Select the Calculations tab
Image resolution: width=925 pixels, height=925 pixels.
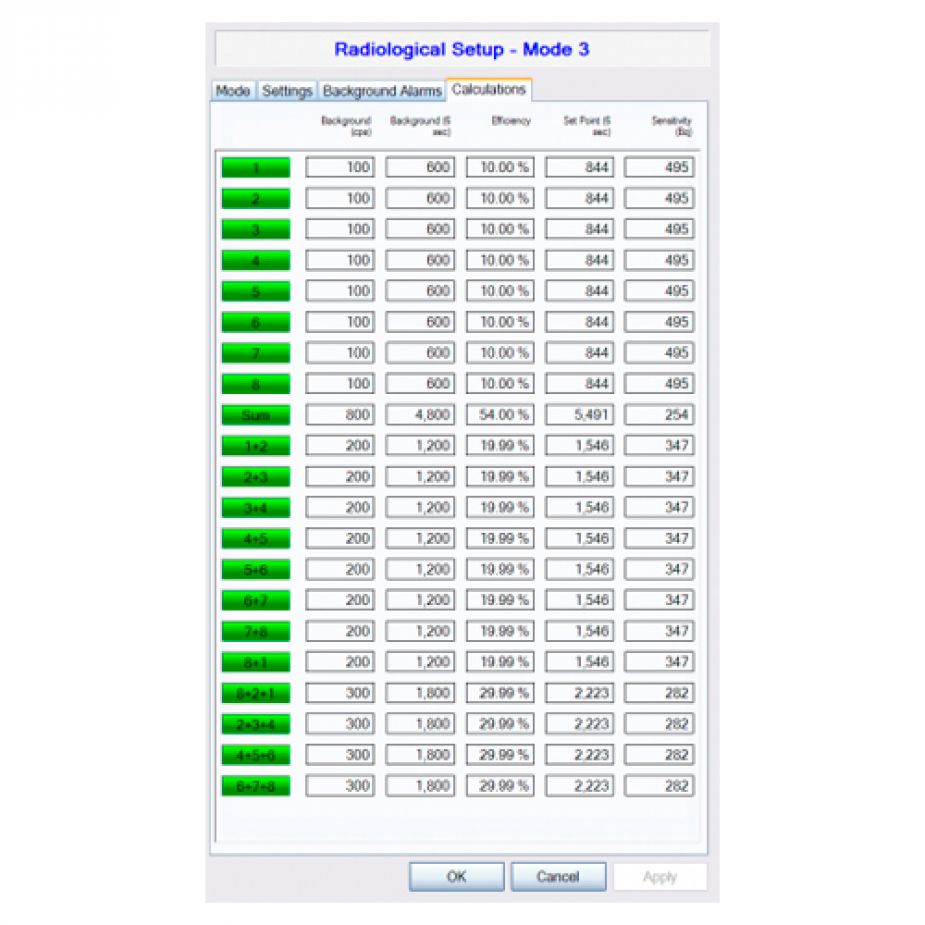[488, 90]
